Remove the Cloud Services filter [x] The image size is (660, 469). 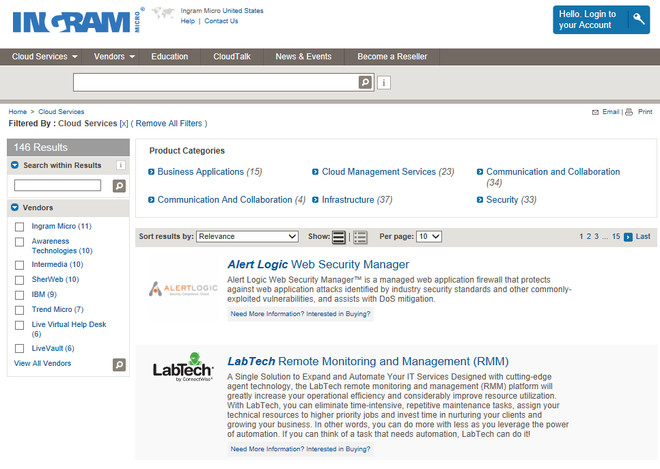pos(124,123)
